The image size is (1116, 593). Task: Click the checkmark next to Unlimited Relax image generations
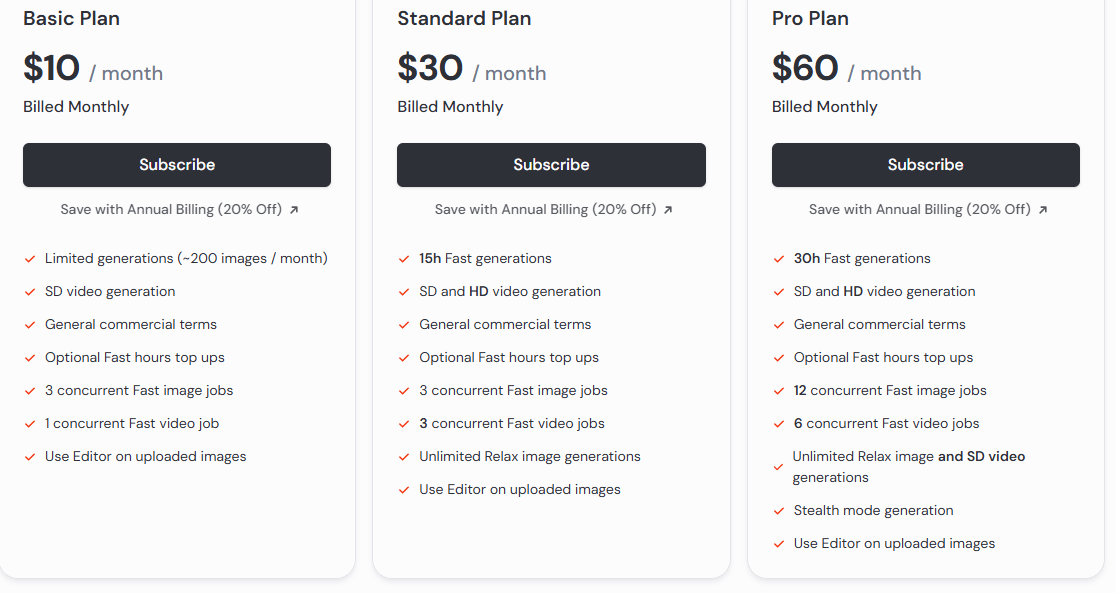click(x=403, y=456)
